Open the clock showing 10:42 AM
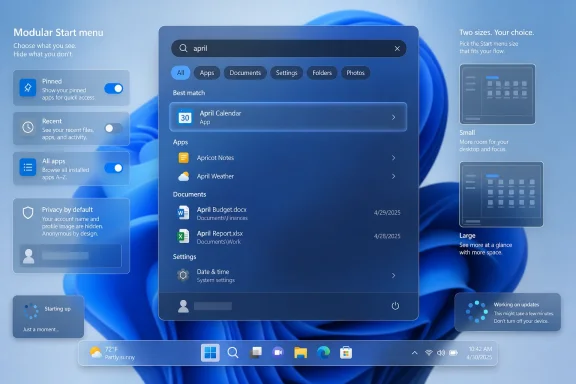The height and width of the screenshot is (384, 576). coord(480,353)
